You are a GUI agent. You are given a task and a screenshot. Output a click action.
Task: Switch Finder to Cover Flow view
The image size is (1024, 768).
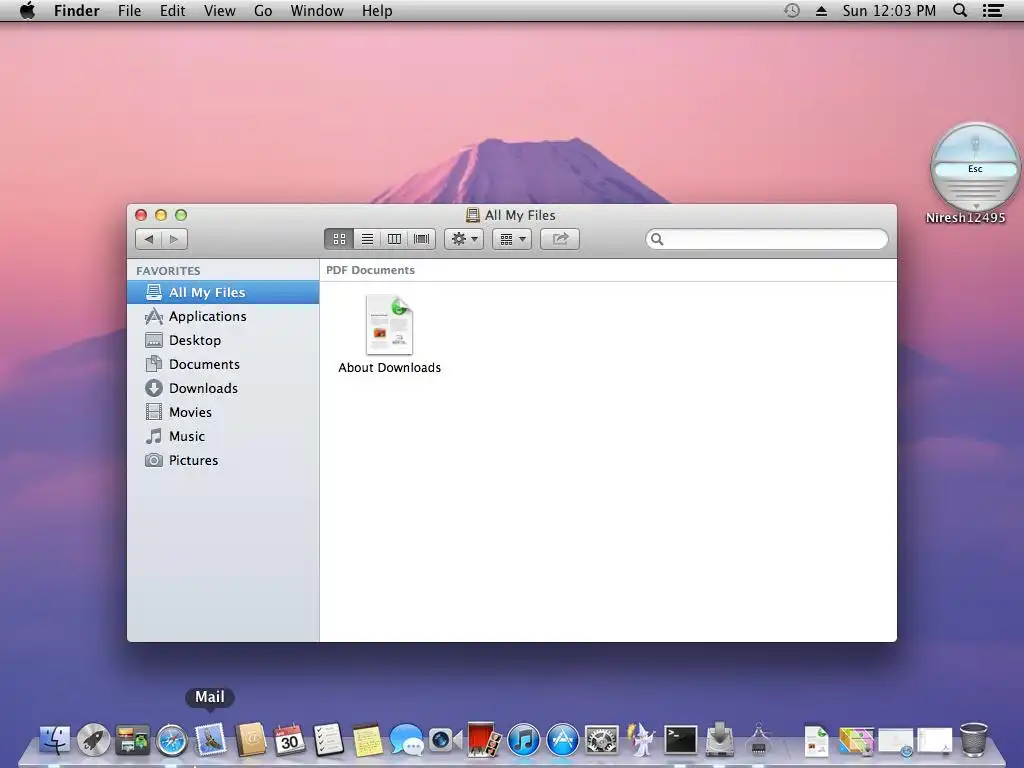pos(422,239)
